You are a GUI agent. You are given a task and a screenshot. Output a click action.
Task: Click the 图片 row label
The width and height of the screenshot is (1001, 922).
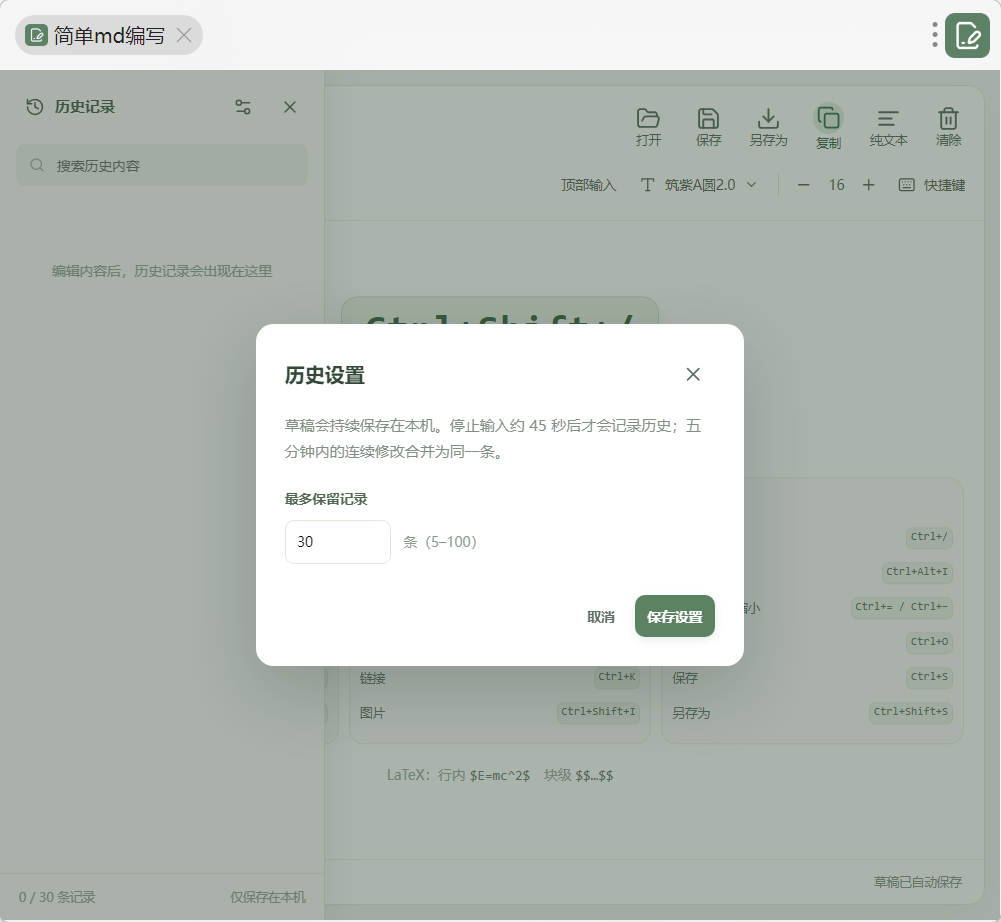coord(372,713)
